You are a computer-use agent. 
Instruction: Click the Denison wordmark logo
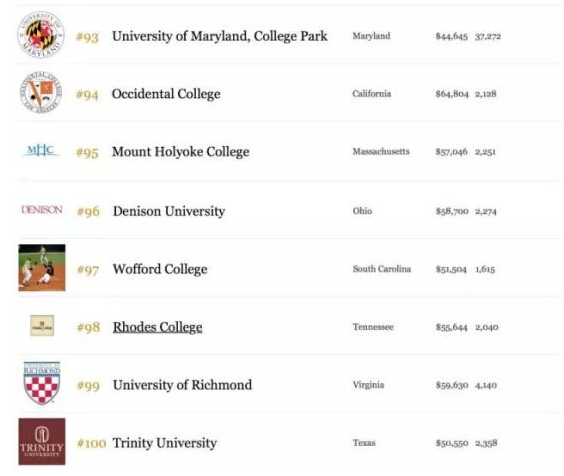(42, 209)
